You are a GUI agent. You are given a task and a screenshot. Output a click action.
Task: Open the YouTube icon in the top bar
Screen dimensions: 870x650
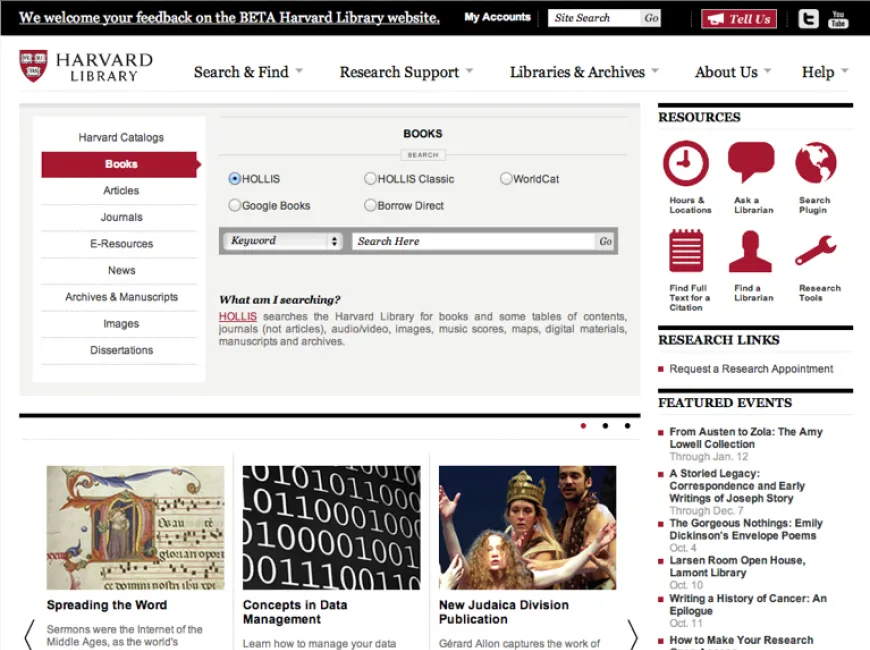pyautogui.click(x=838, y=19)
